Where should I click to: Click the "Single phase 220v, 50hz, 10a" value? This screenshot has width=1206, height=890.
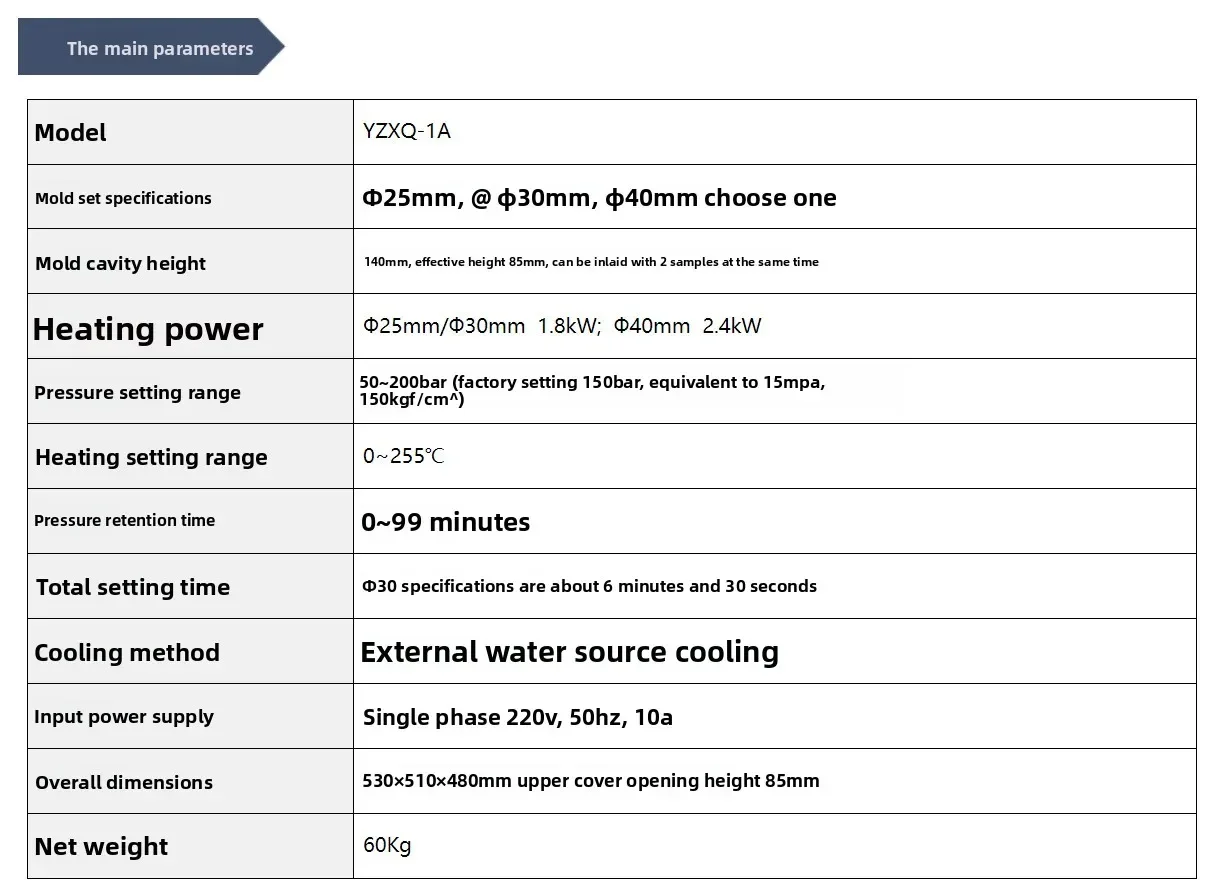[x=517, y=717]
